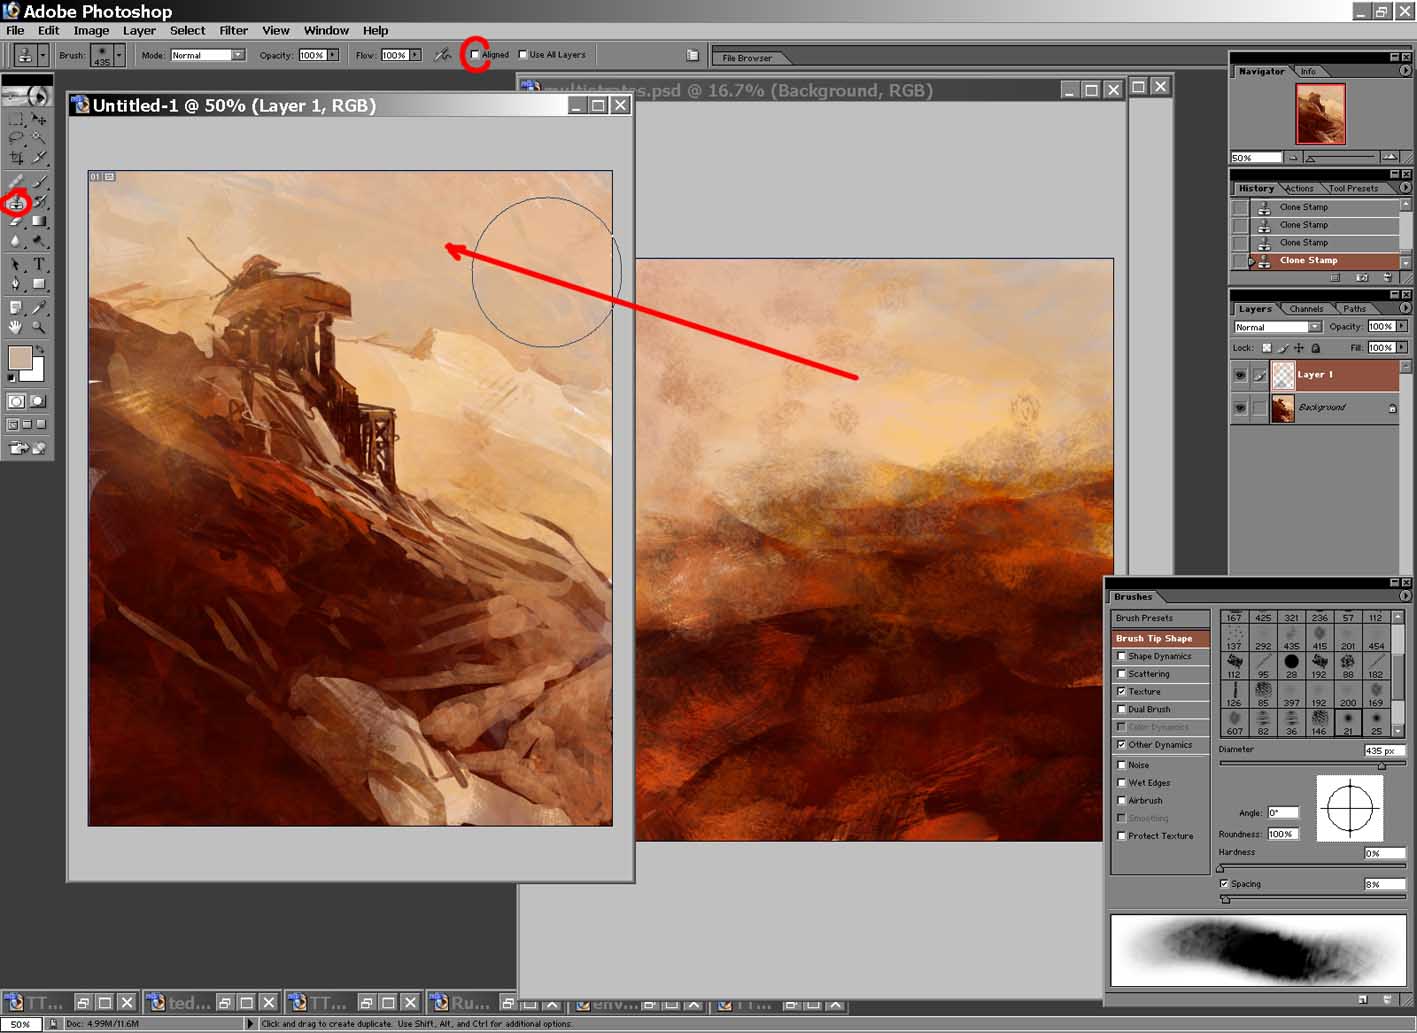
Task: Create new brush icon in Brushes panel
Action: click(x=1363, y=999)
